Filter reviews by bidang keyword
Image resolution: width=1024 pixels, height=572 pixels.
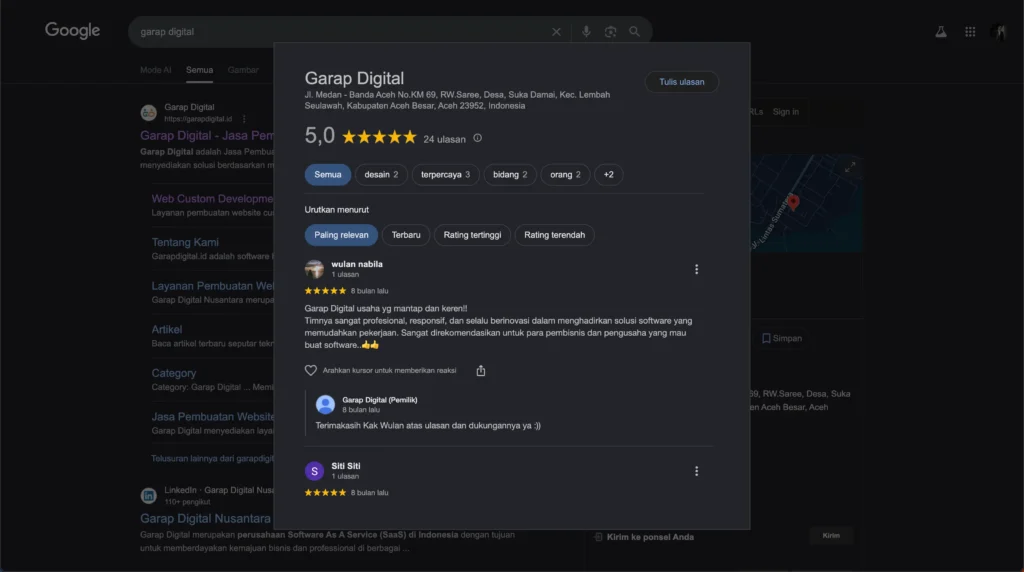pos(510,174)
